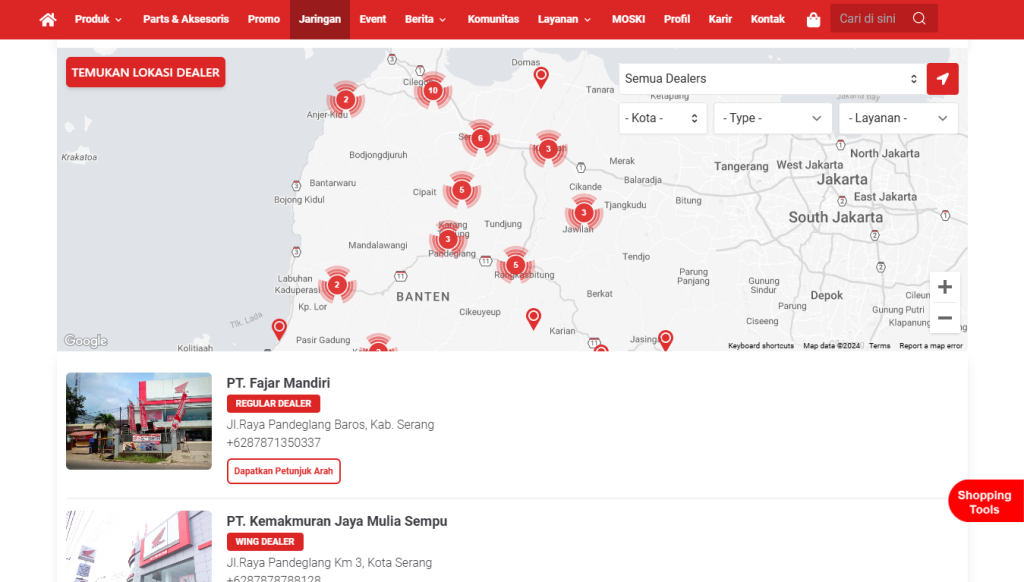Go to the Promo menu item

tap(264, 19)
